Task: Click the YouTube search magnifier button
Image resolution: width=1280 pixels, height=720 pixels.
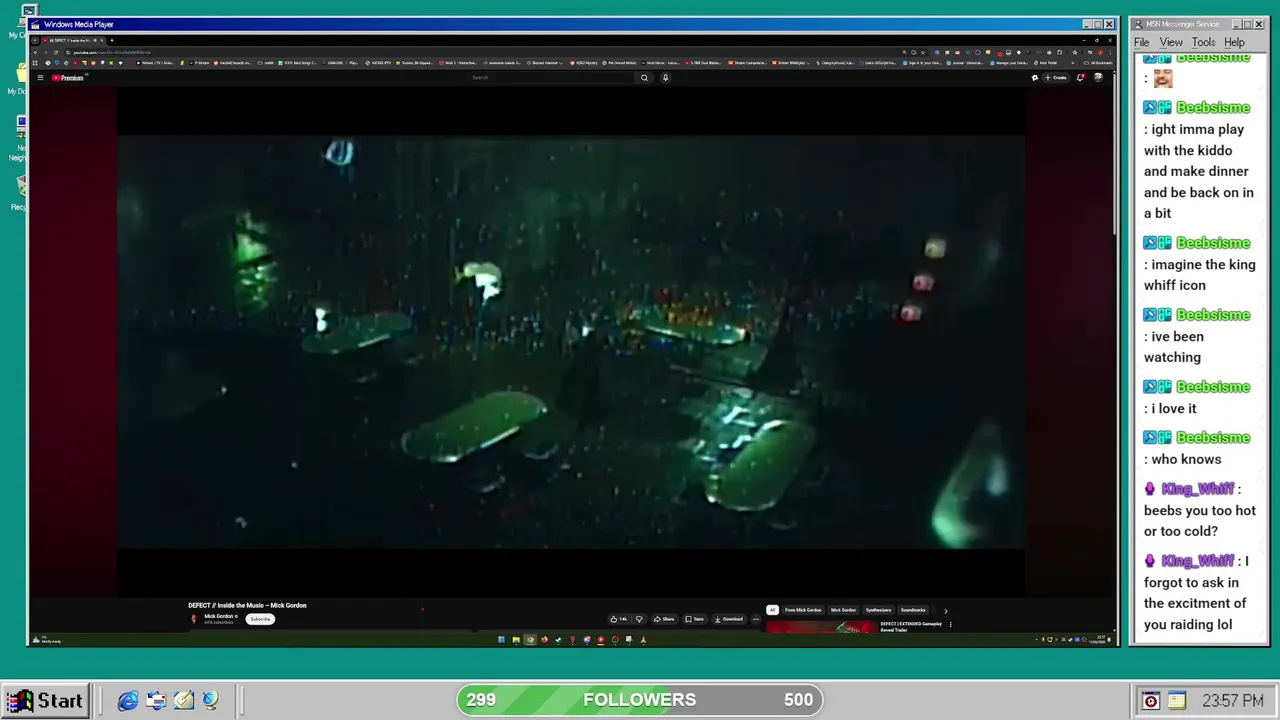Action: pos(644,77)
